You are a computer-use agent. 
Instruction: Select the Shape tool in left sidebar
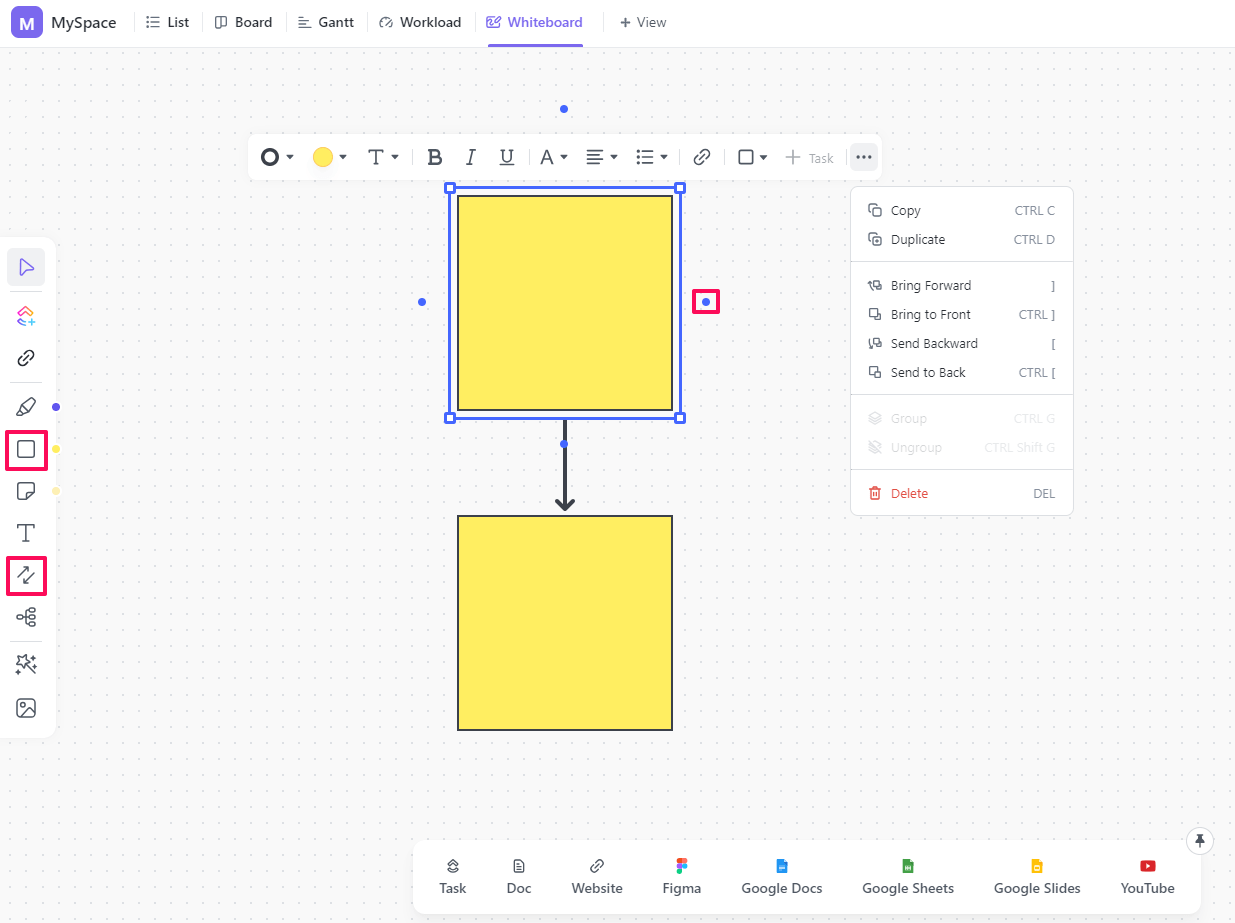click(26, 449)
